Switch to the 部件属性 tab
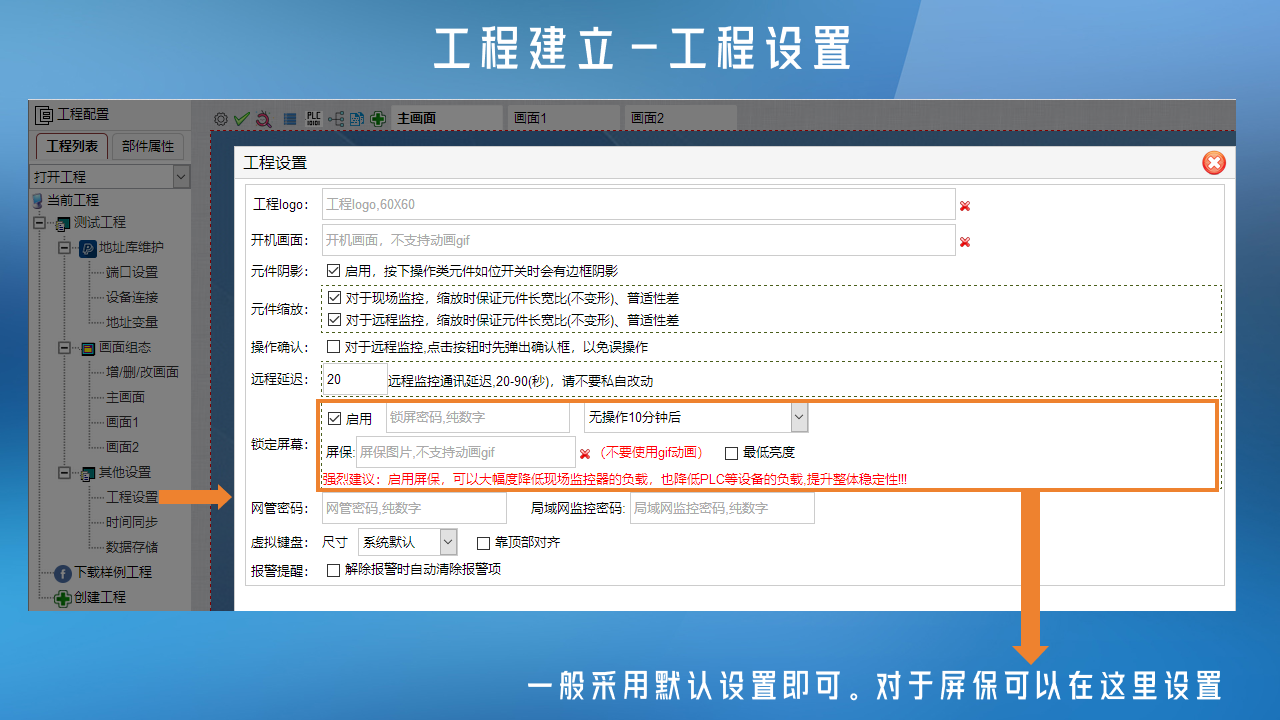Viewport: 1280px width, 720px height. 147,146
